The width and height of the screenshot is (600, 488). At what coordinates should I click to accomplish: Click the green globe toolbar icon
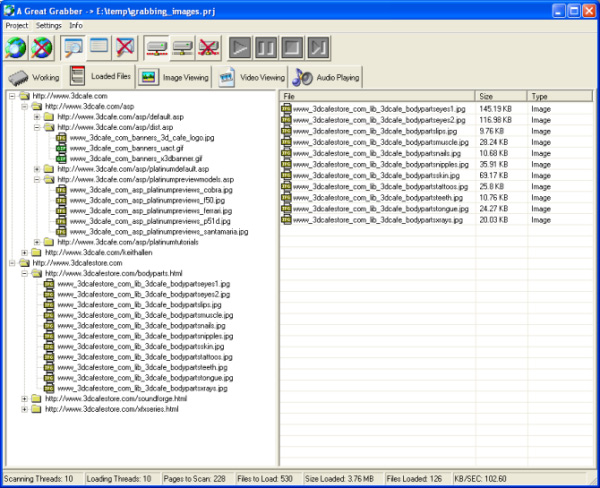tap(18, 47)
